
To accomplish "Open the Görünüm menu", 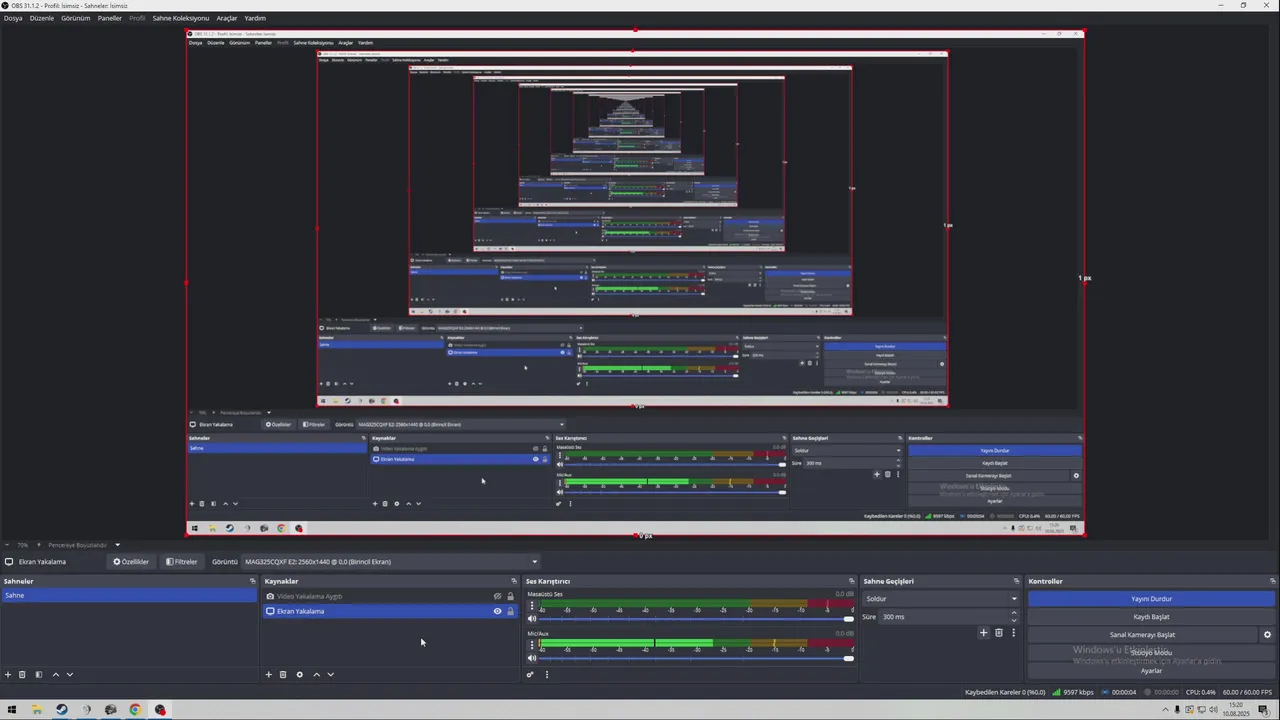I will coord(76,18).
